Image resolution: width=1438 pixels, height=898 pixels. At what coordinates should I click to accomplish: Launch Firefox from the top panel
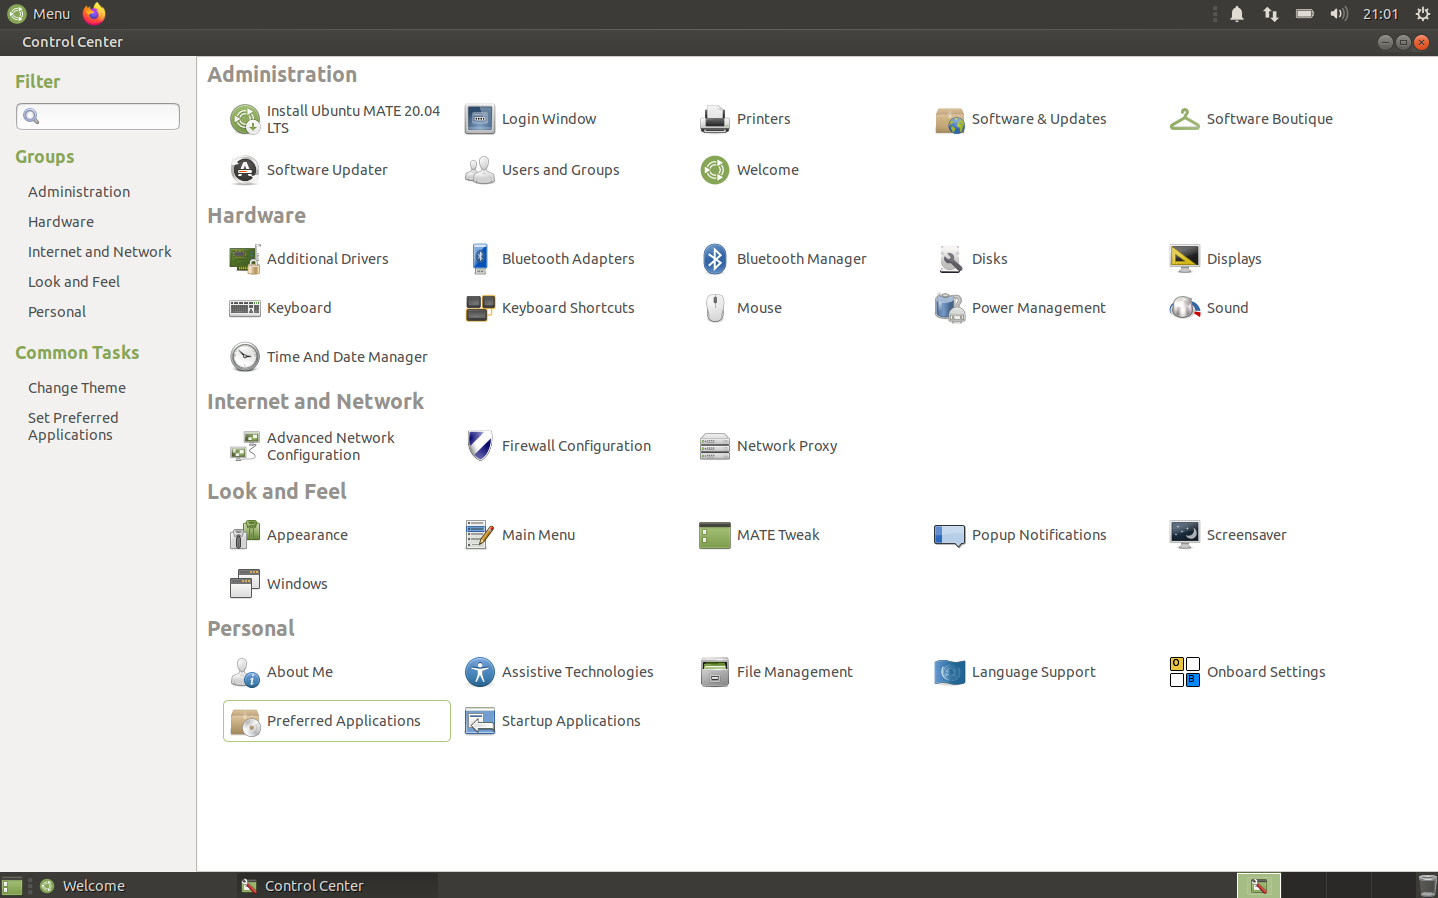pyautogui.click(x=94, y=14)
